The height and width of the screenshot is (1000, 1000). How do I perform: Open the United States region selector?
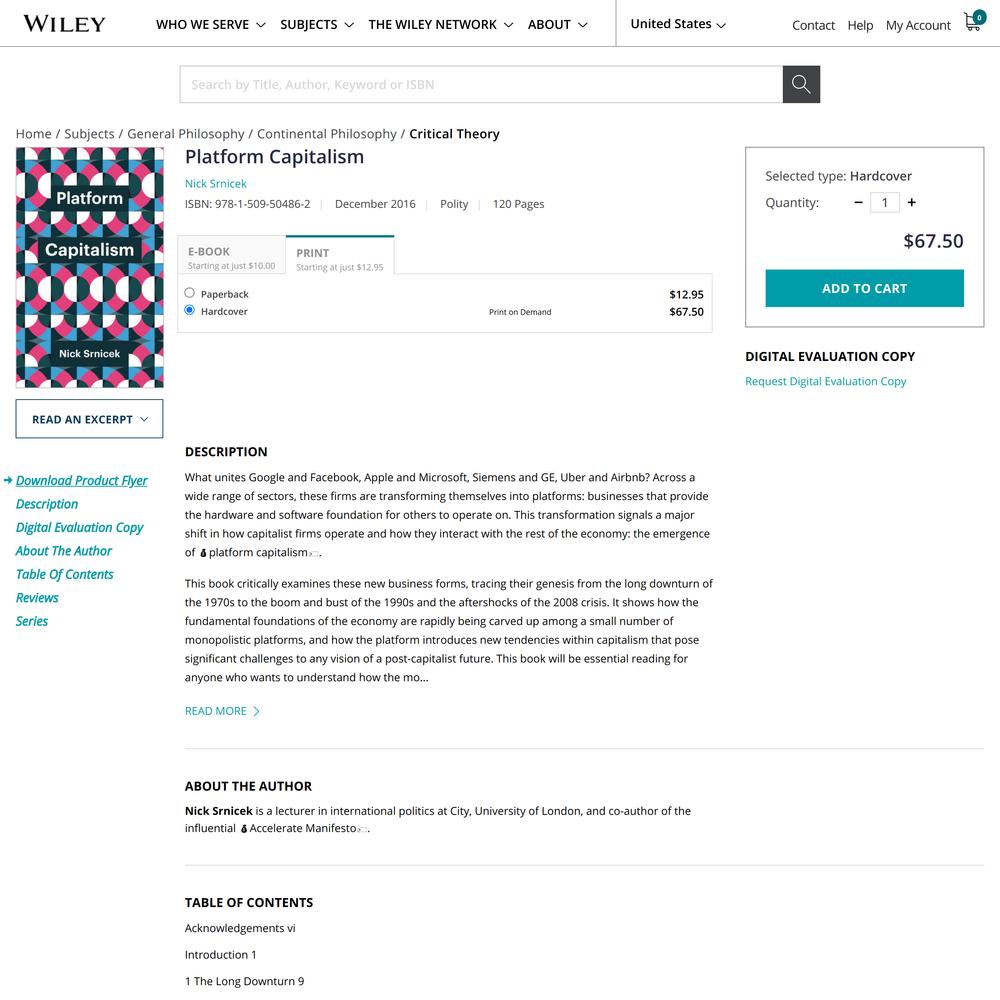678,24
